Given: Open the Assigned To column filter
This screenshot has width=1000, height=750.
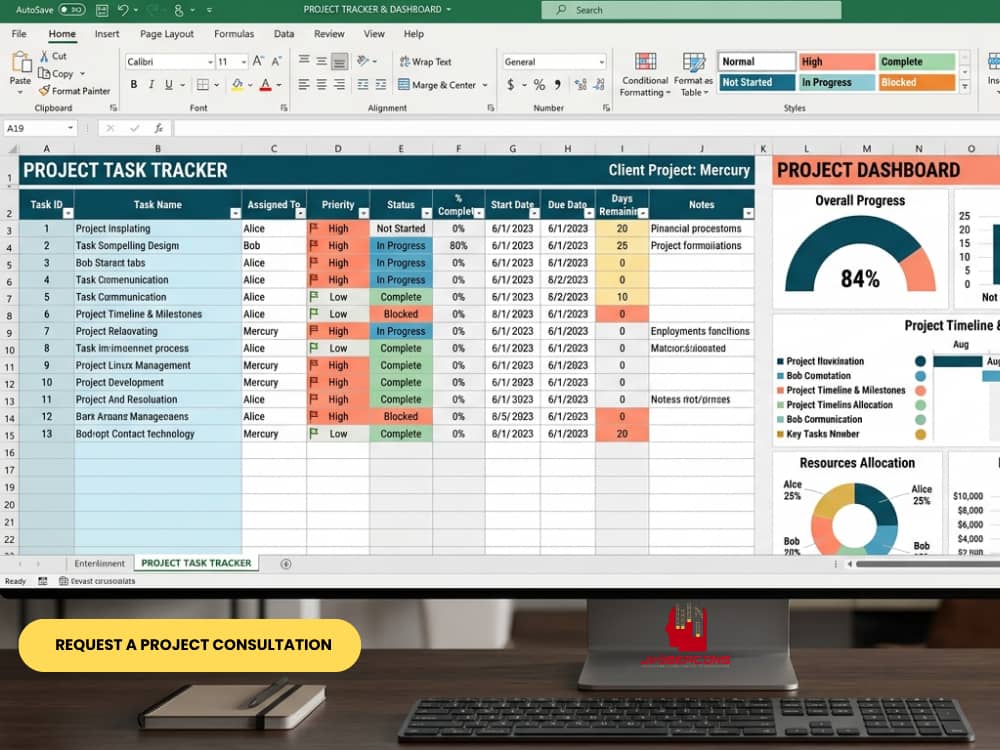Looking at the screenshot, I should pos(300,213).
